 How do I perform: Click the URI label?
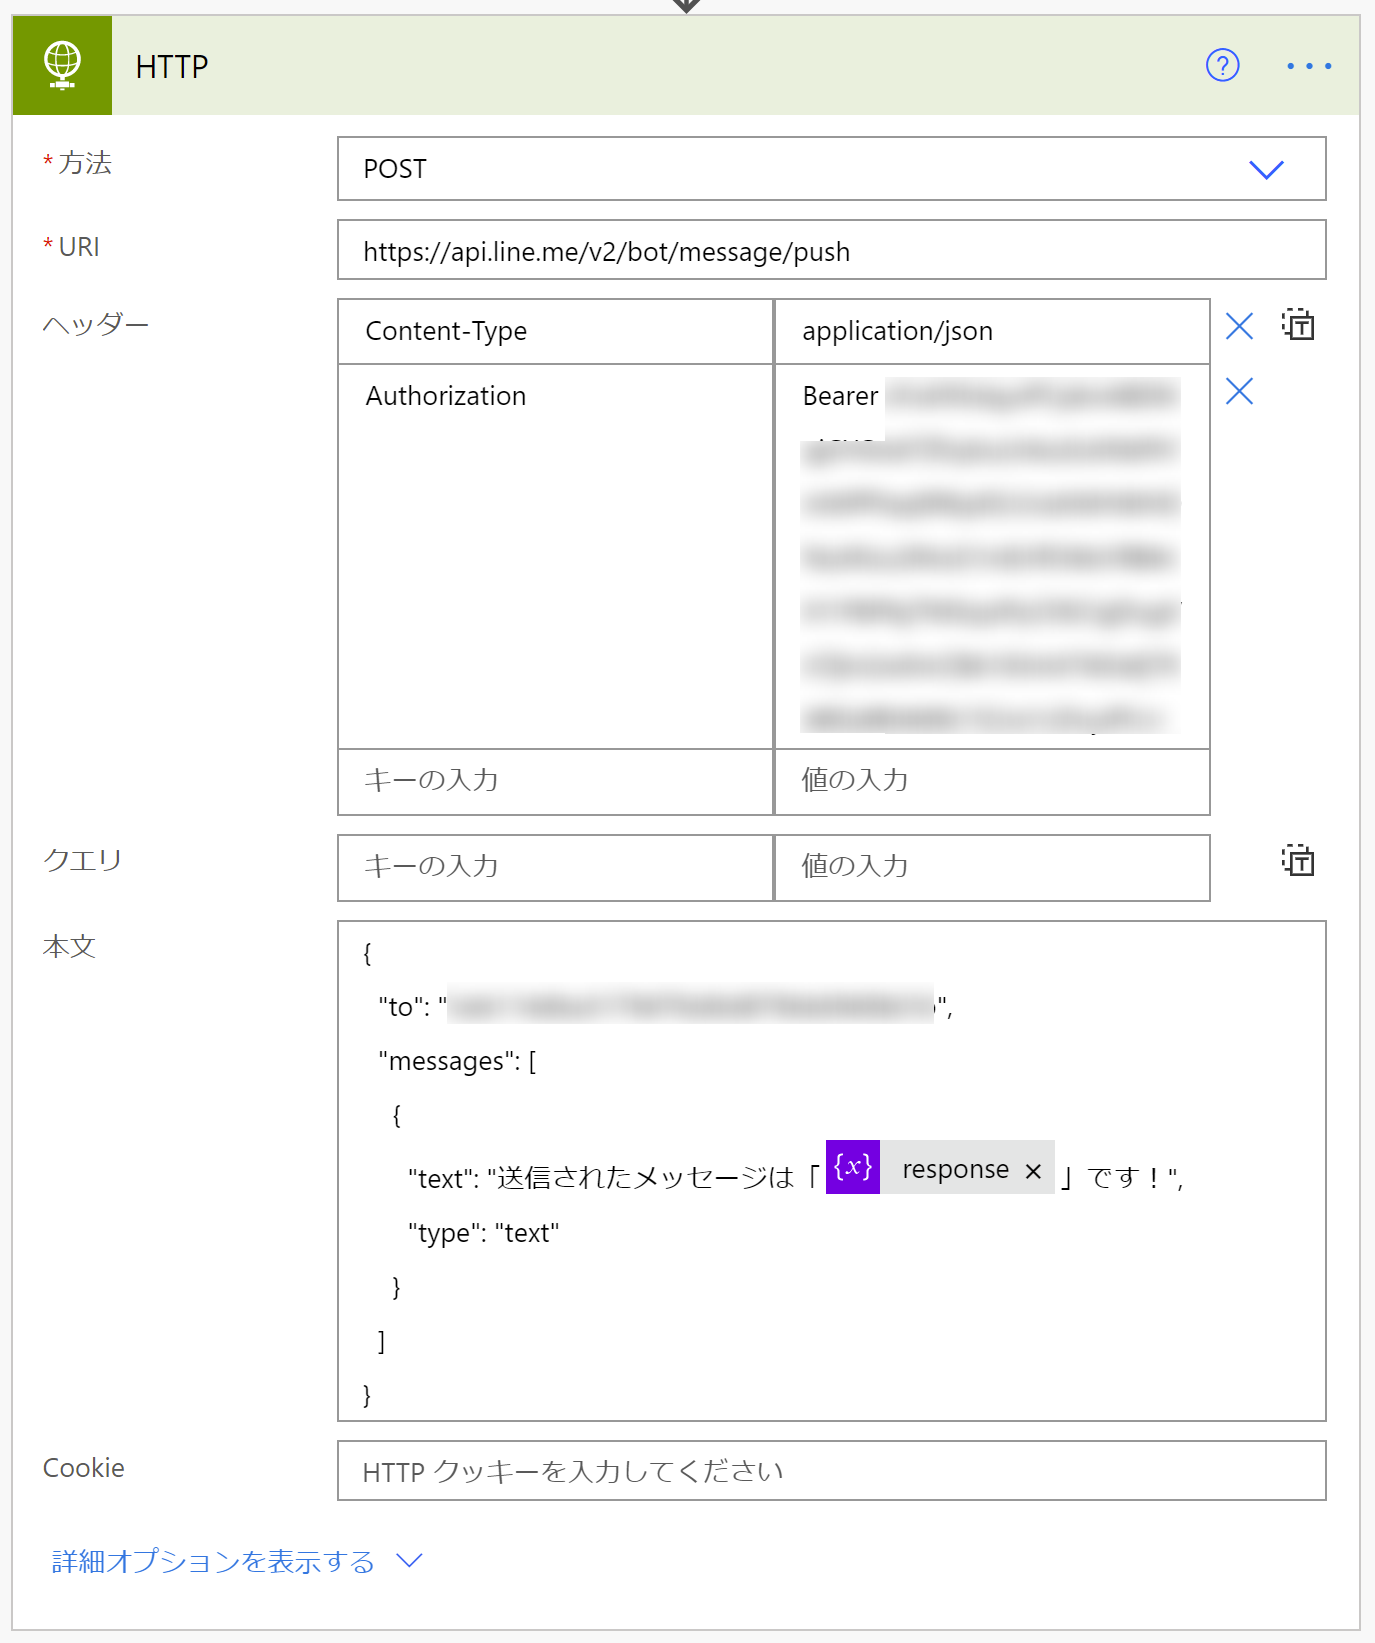[x=79, y=247]
